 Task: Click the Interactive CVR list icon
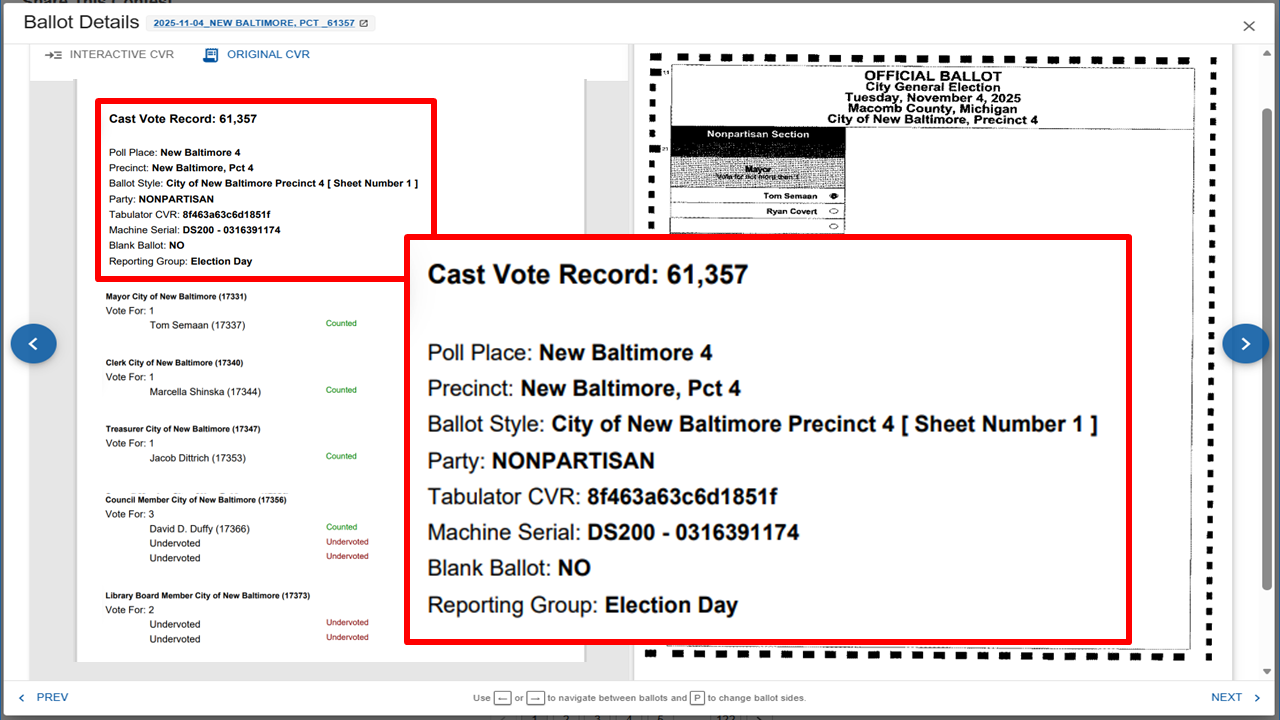coord(54,55)
